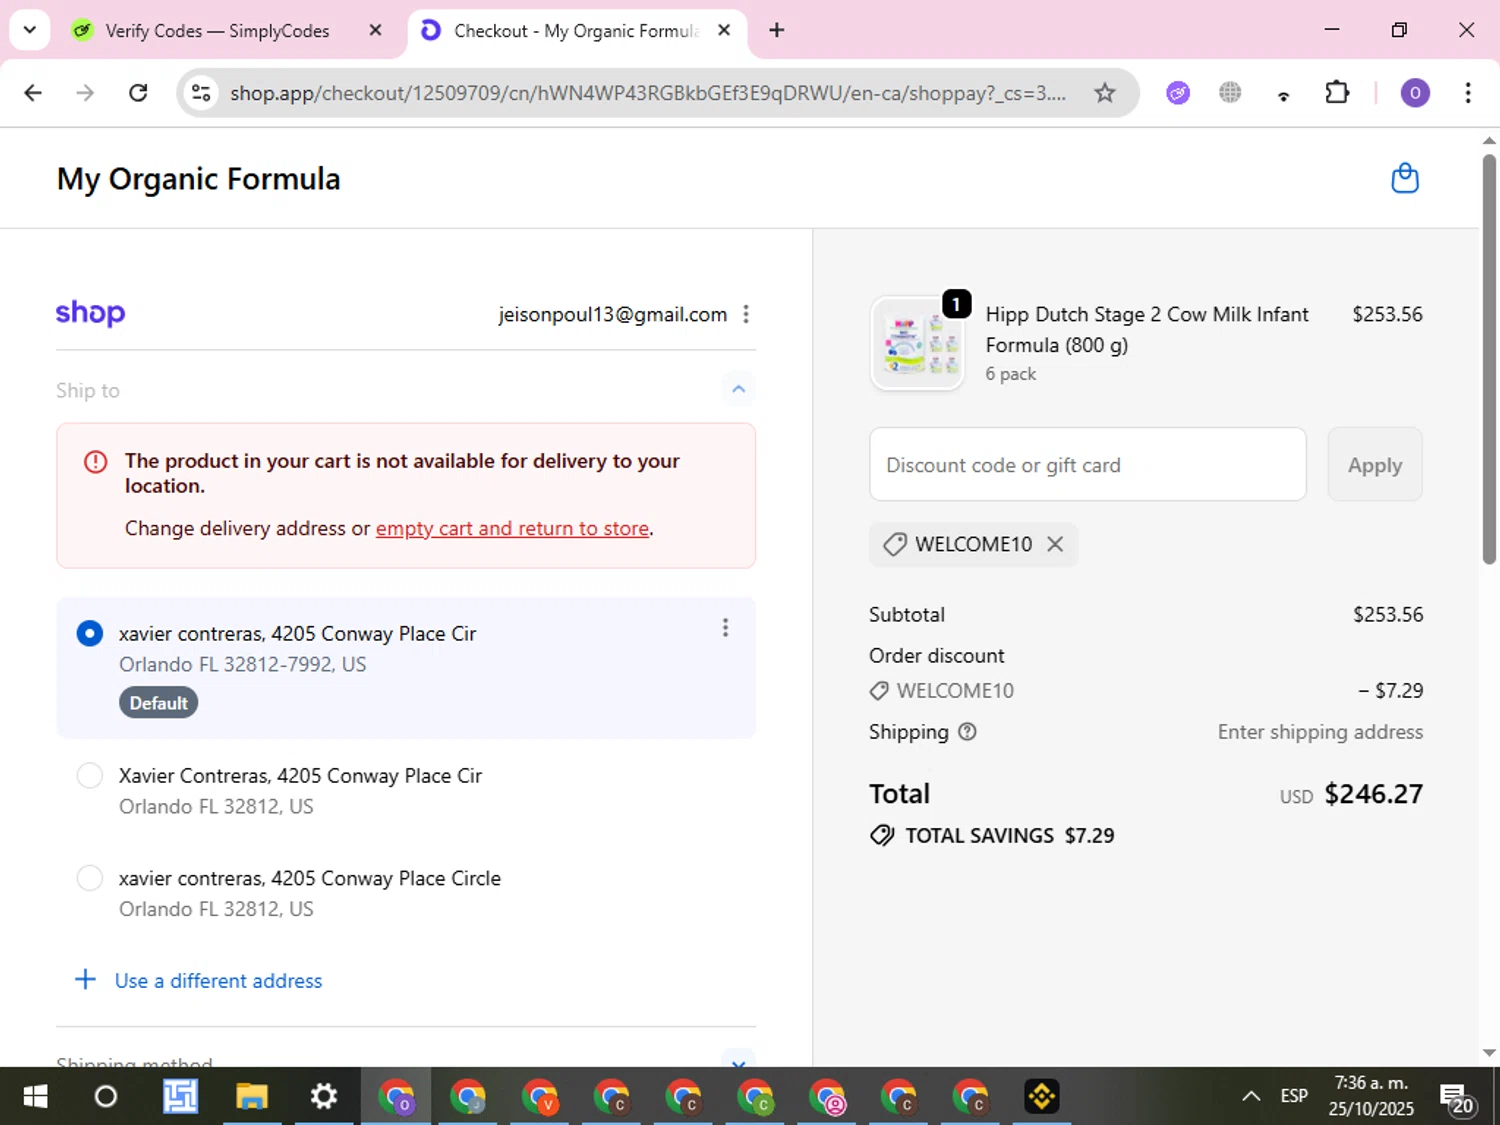1500x1125 pixels.
Task: Click the jeisonpoul13@gmail.com email
Action: coord(613,314)
